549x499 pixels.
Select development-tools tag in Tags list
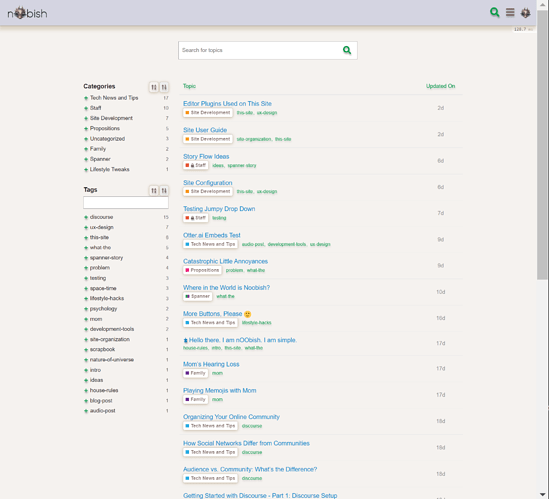[112, 329]
